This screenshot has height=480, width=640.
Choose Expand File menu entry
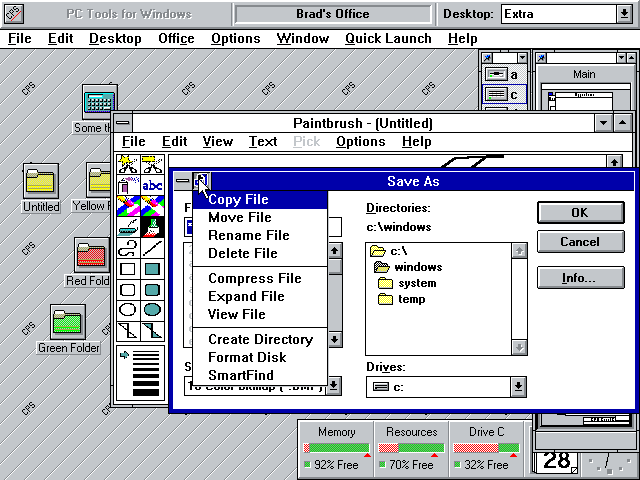pyautogui.click(x=260, y=296)
